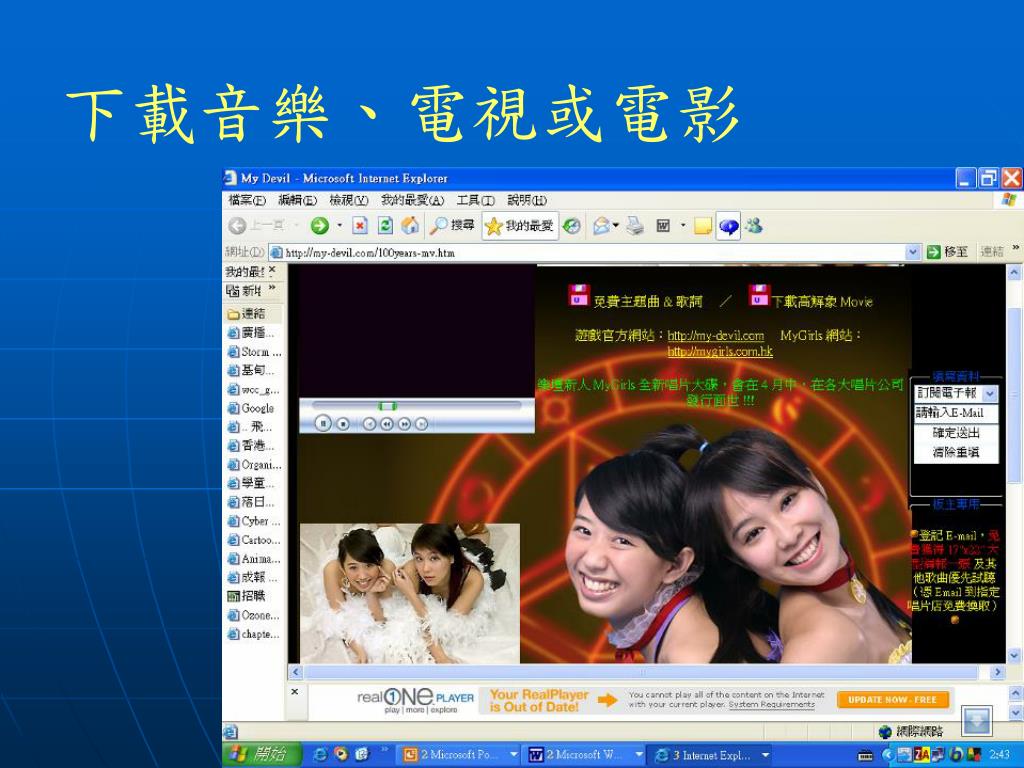Open the chapte... favorite link
The height and width of the screenshot is (768, 1024).
click(x=254, y=634)
